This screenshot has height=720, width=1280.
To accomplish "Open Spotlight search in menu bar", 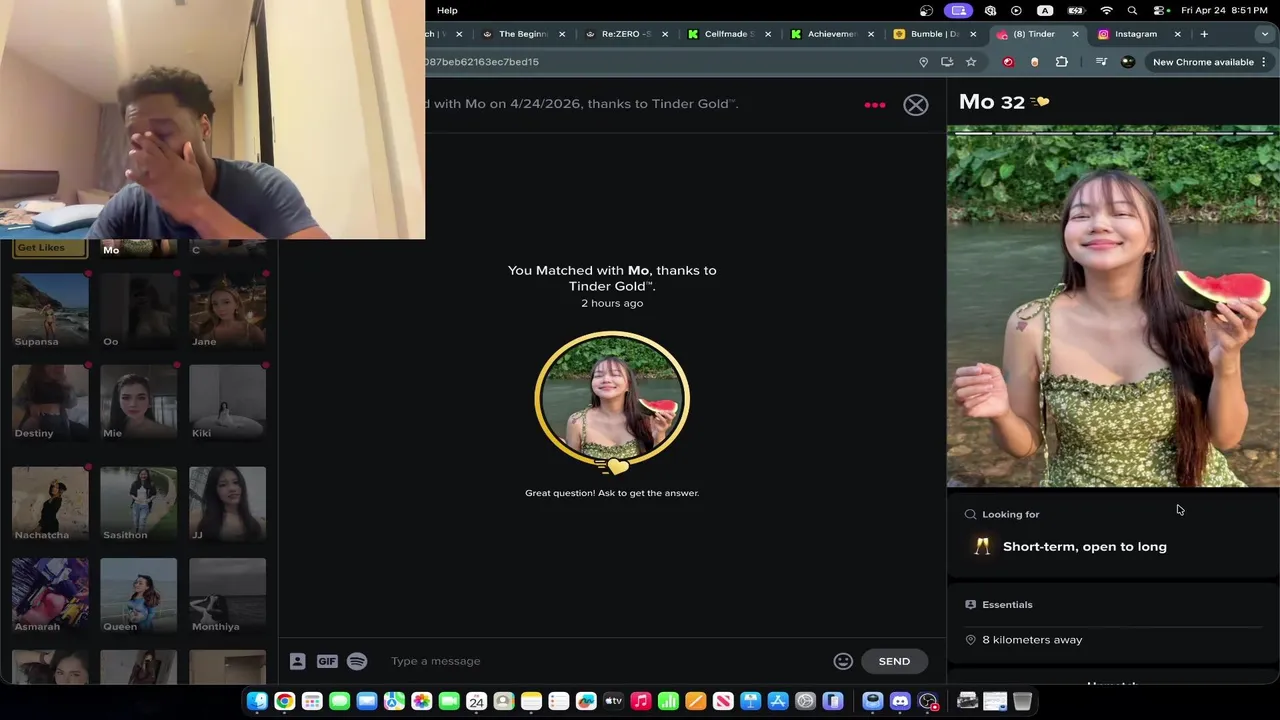I will pos(1132,10).
